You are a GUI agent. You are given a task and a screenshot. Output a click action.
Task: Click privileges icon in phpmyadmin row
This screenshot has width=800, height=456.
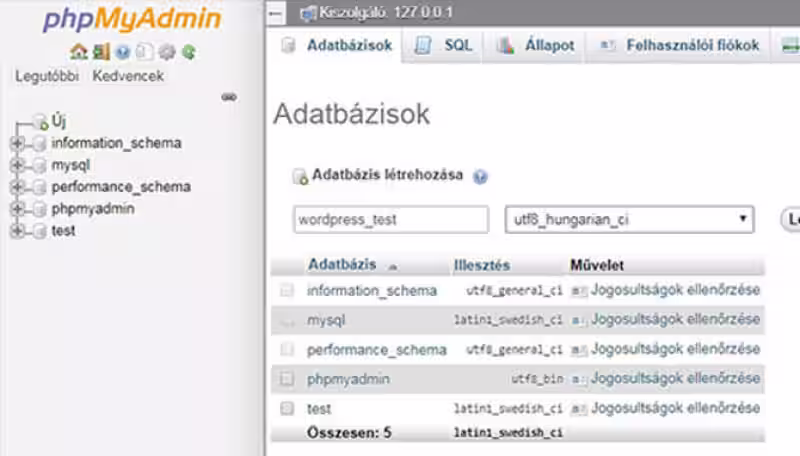[x=579, y=379]
